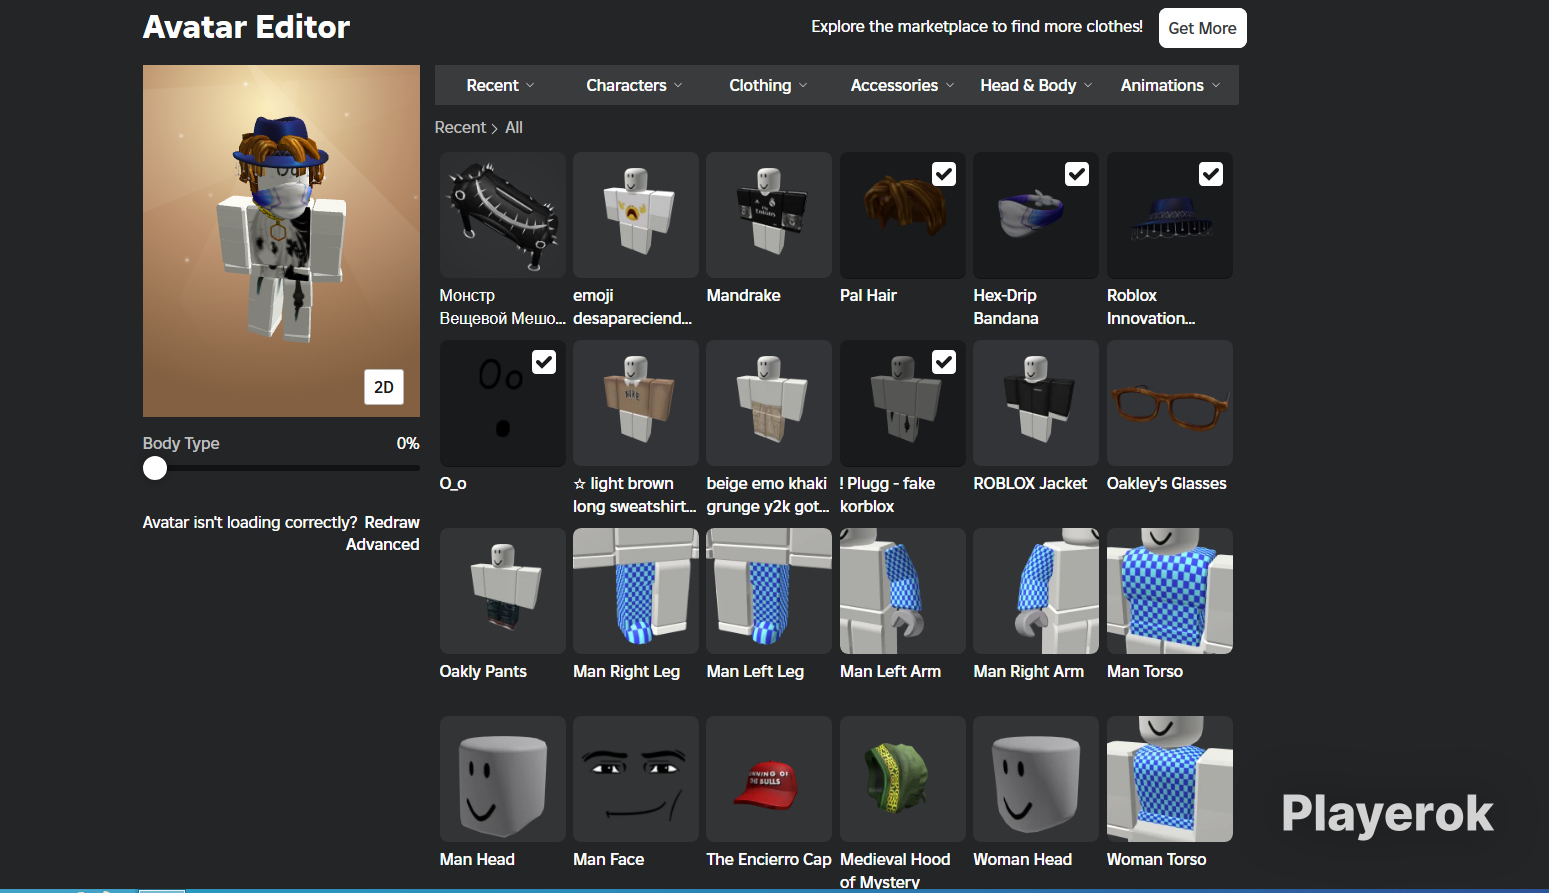Viewport: 1549px width, 893px height.
Task: Equip the Man Face item
Action: point(636,779)
